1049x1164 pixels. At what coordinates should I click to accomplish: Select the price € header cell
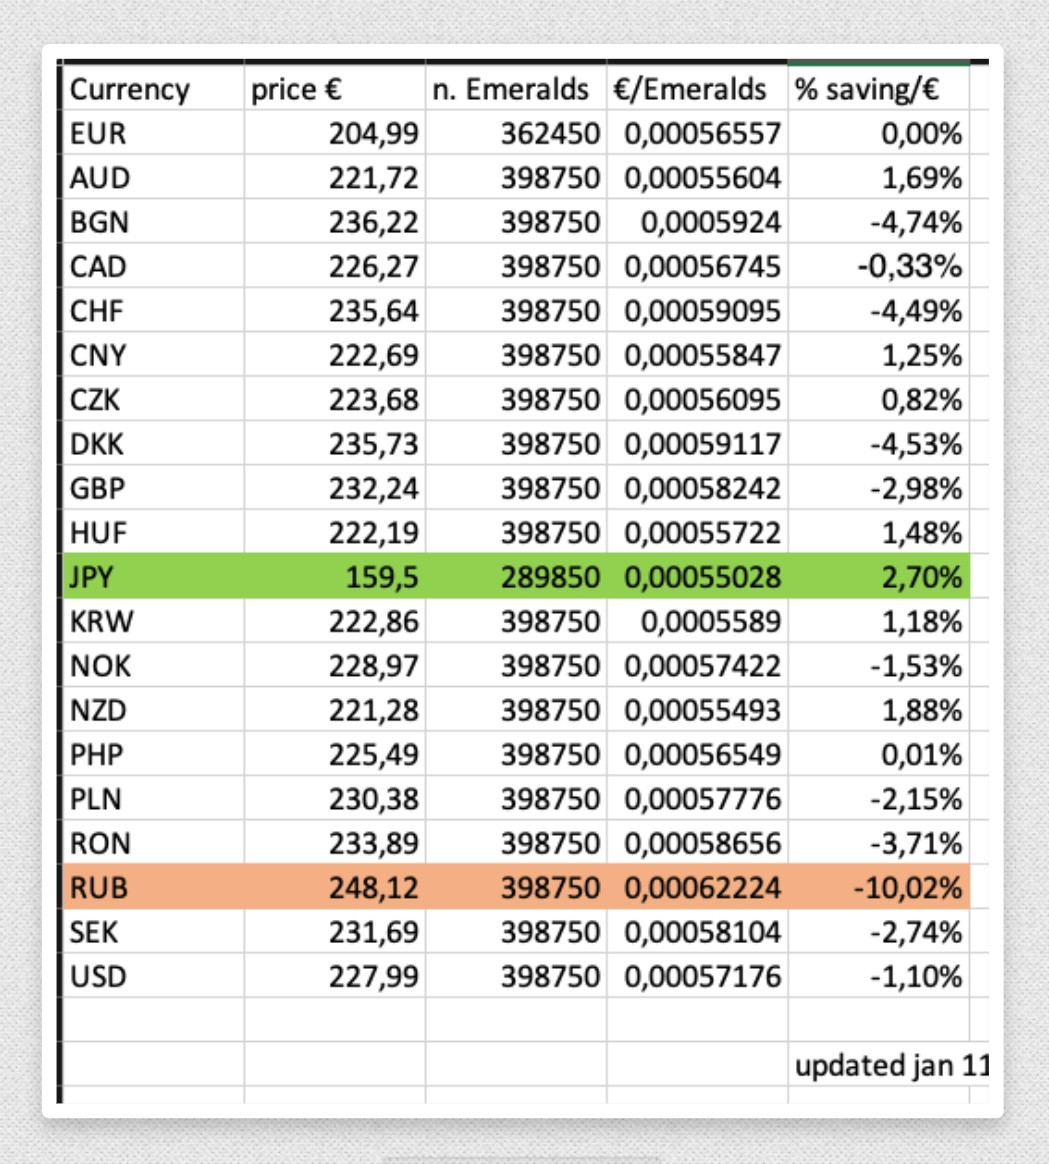pos(335,88)
